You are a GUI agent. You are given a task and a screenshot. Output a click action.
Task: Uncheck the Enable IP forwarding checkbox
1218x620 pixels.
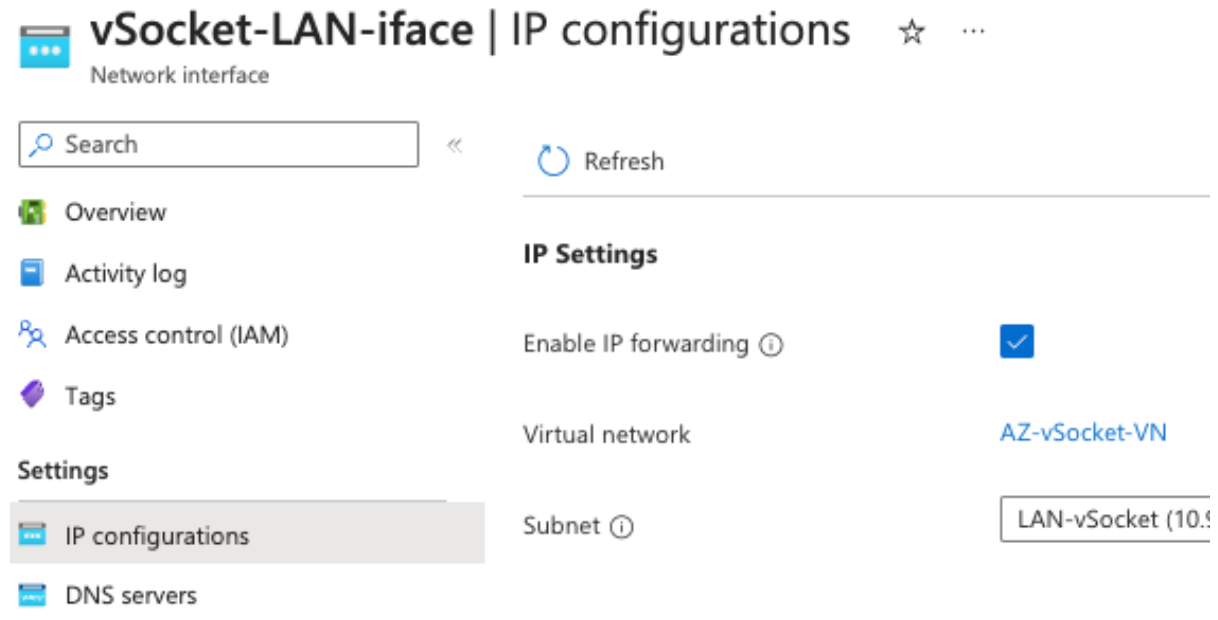pos(1016,342)
